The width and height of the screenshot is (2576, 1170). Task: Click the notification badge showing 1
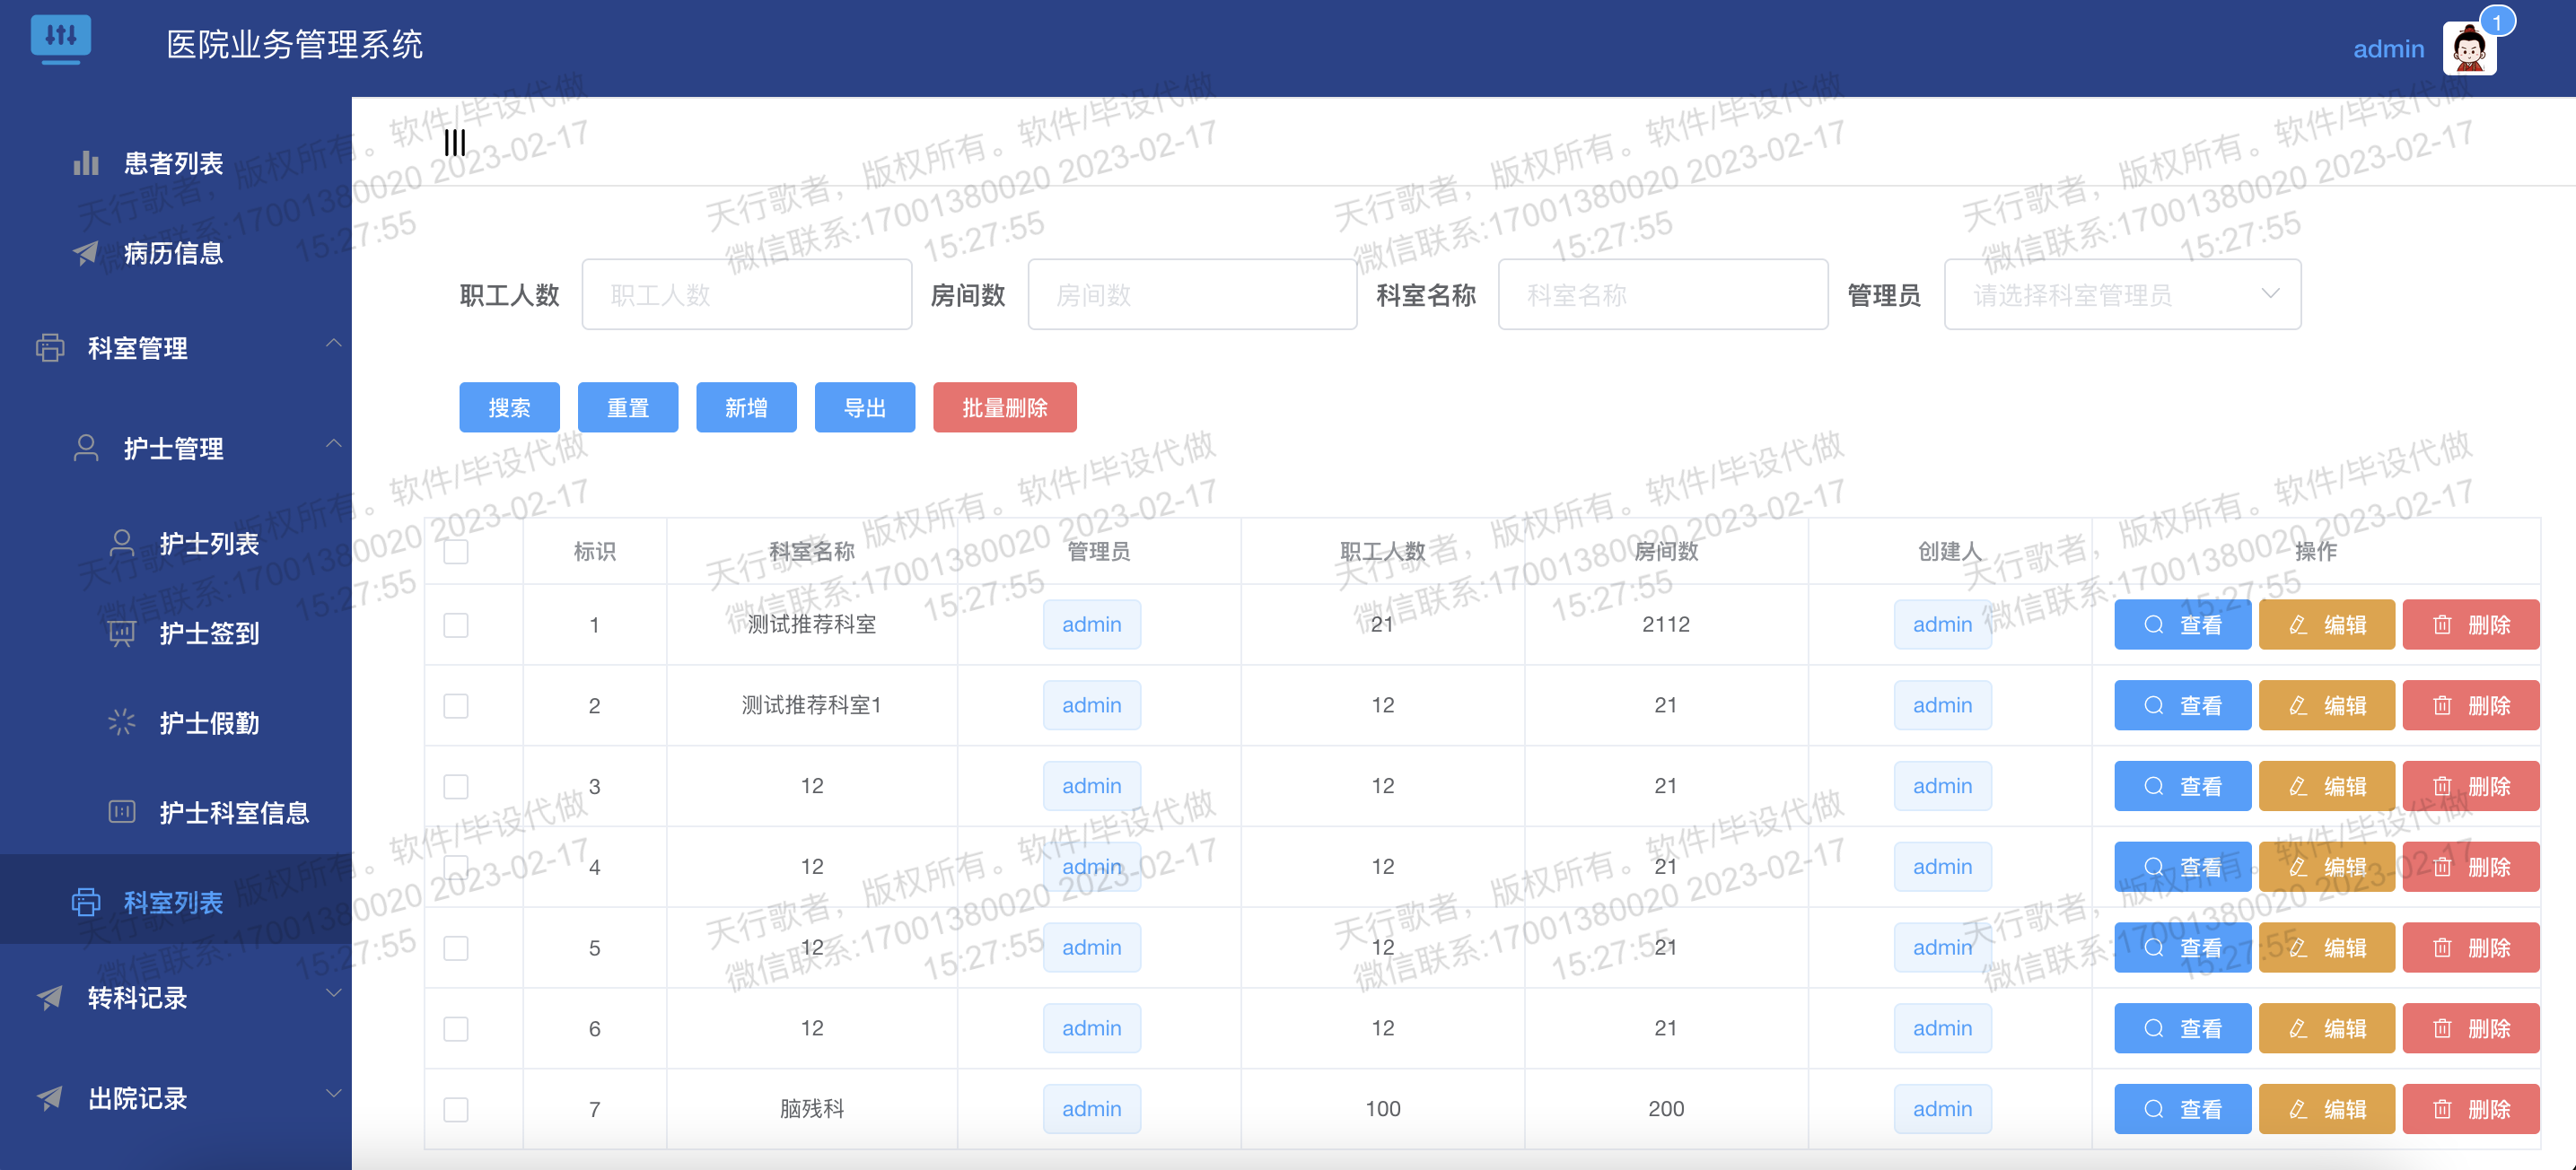[2497, 22]
